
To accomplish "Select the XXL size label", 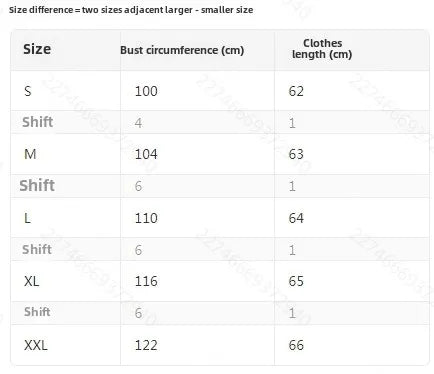I will coord(36,345).
